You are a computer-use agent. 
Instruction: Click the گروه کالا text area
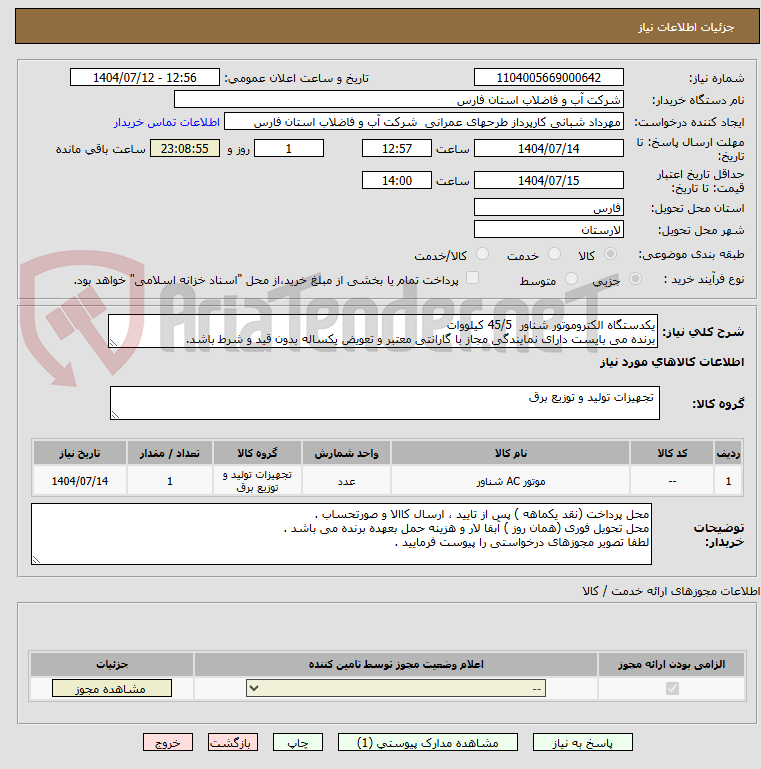pos(384,403)
